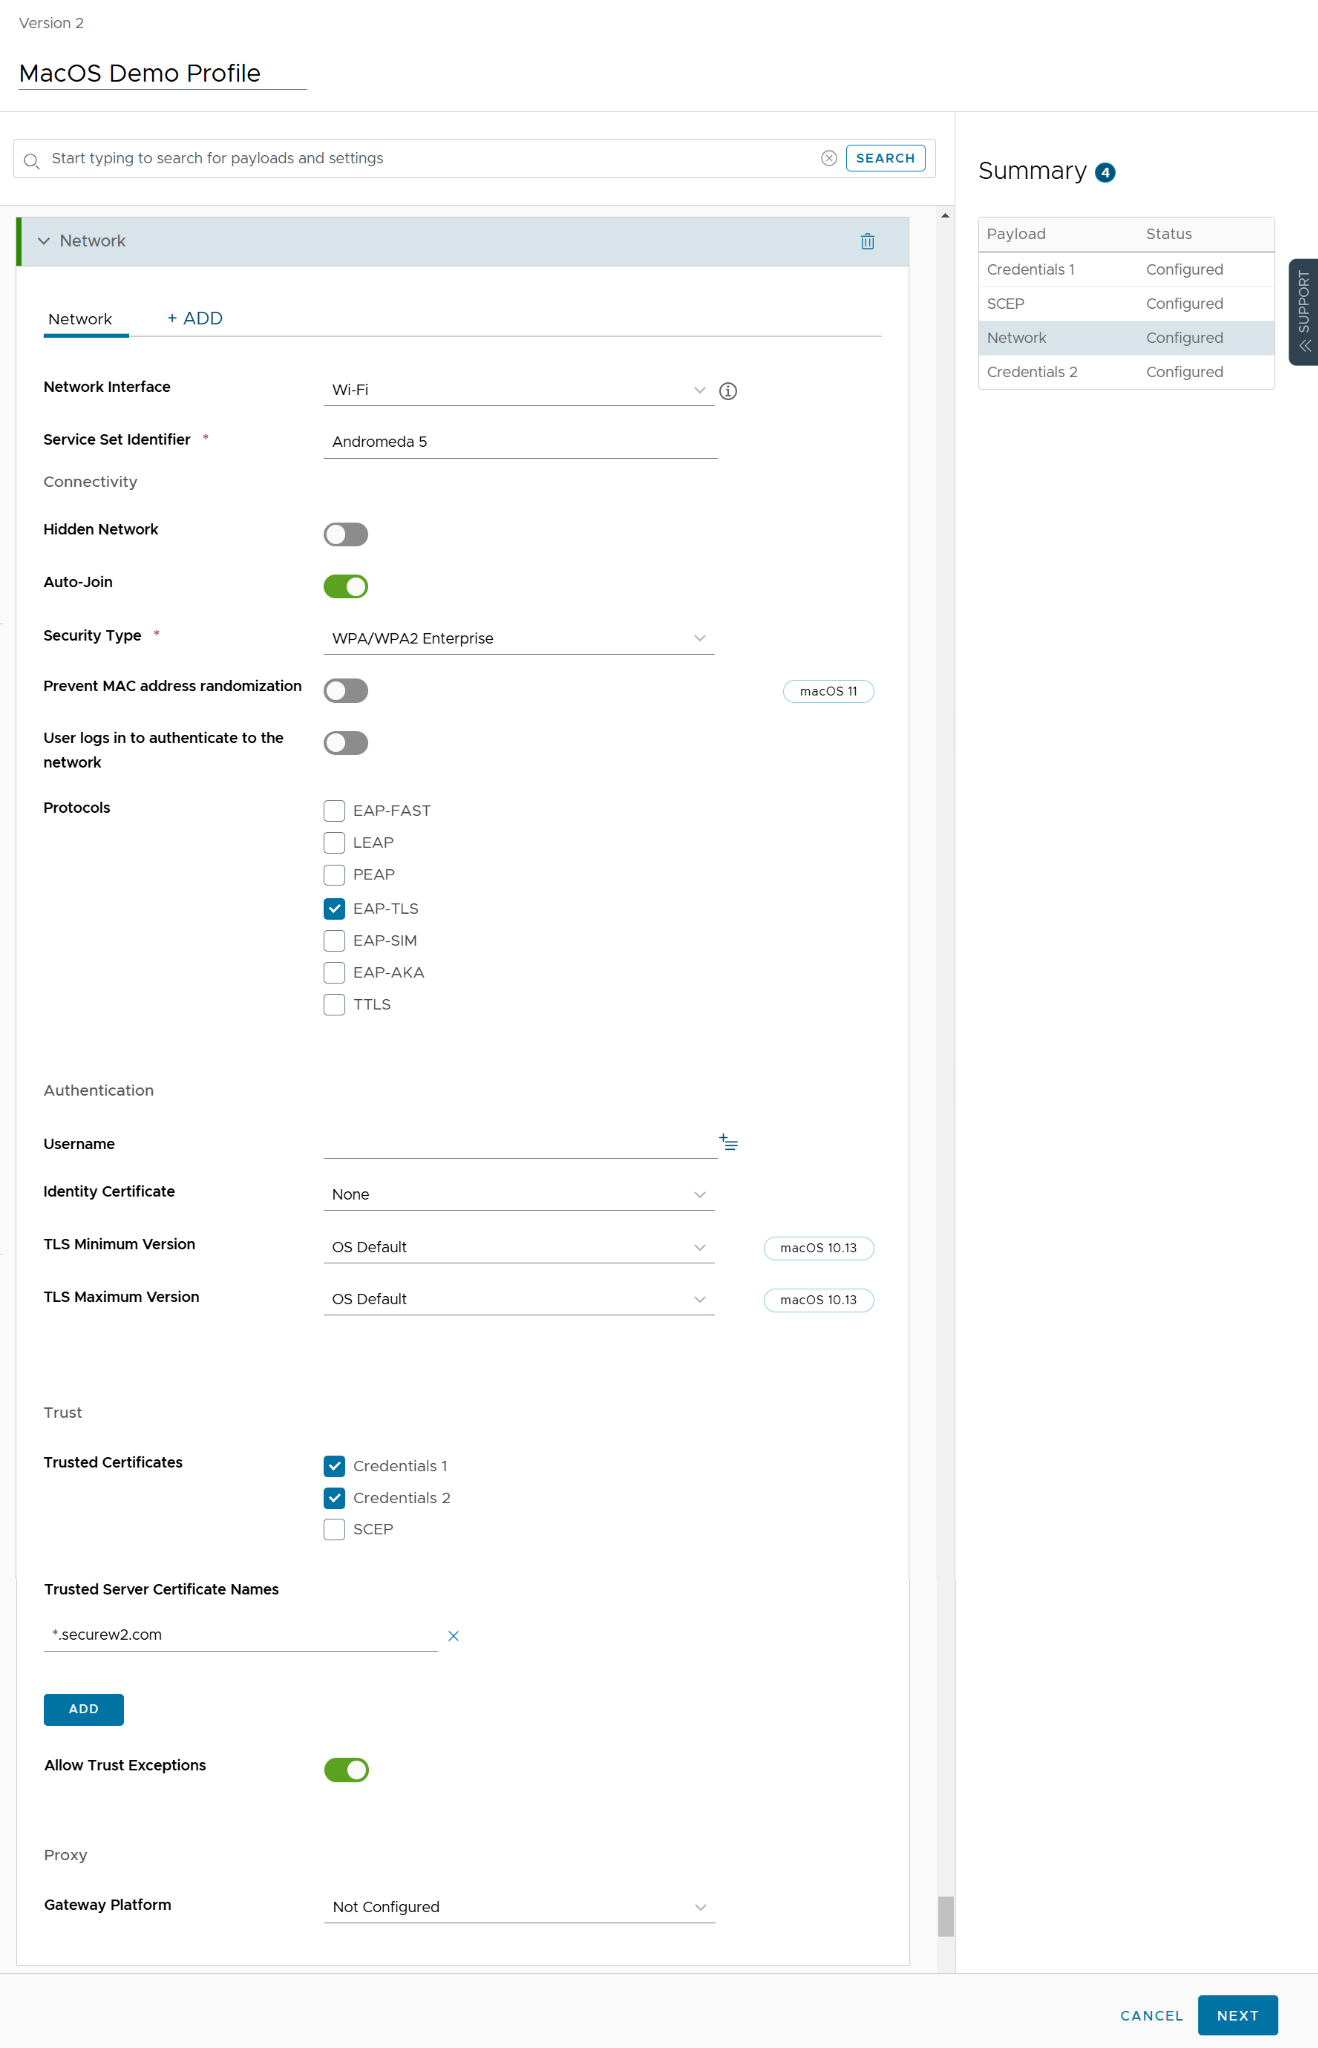This screenshot has height=2048, width=1318.
Task: Open the Gateway Platform dropdown
Action: (x=519, y=1907)
